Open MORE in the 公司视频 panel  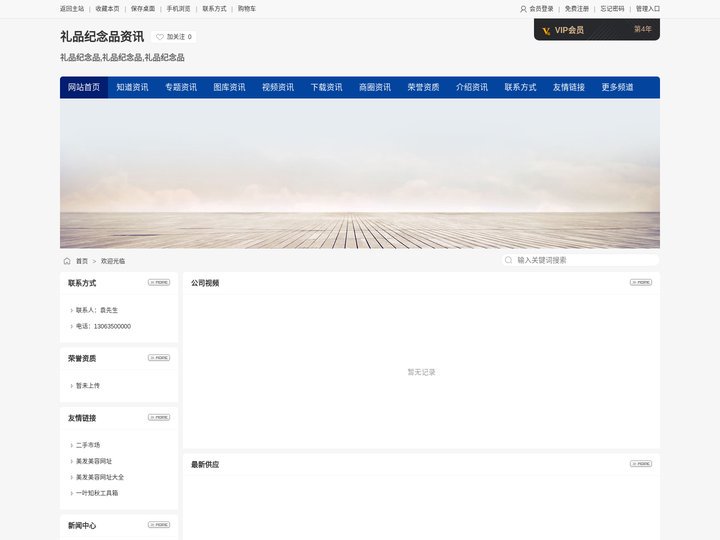(x=641, y=282)
